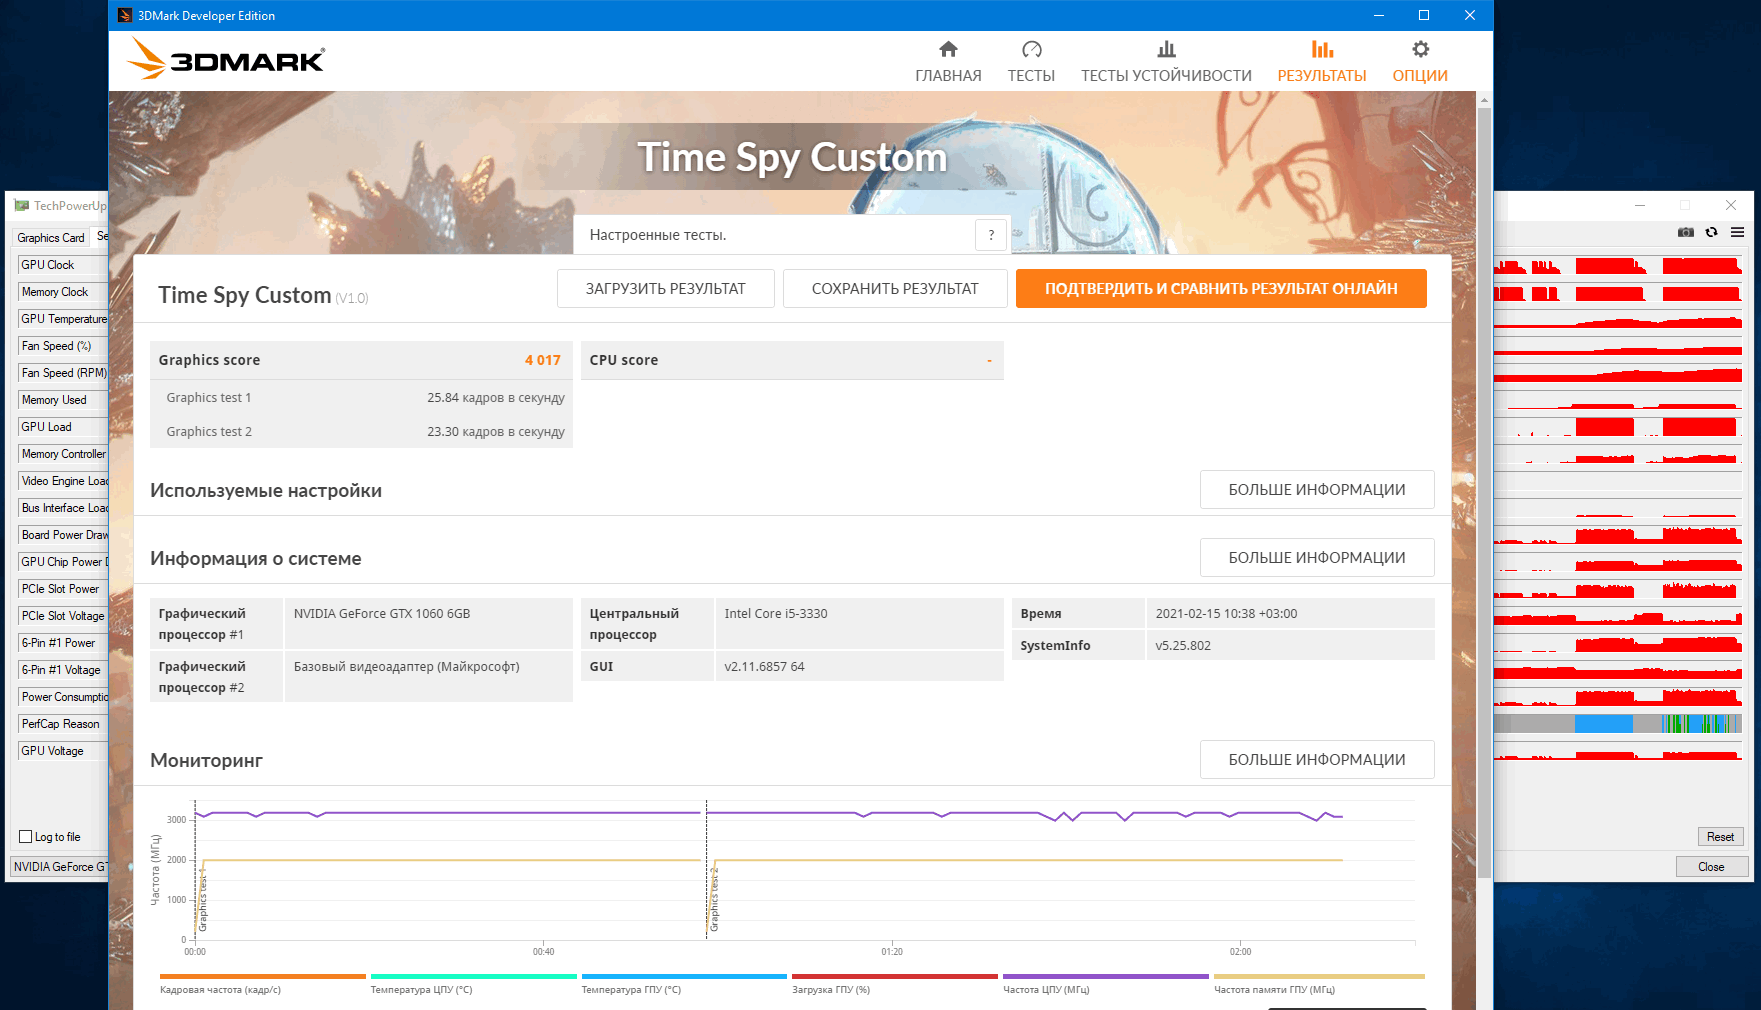Select GPU Voltage sensor in GPU-Z
Viewport: 1761px width, 1010px height.
(63, 751)
